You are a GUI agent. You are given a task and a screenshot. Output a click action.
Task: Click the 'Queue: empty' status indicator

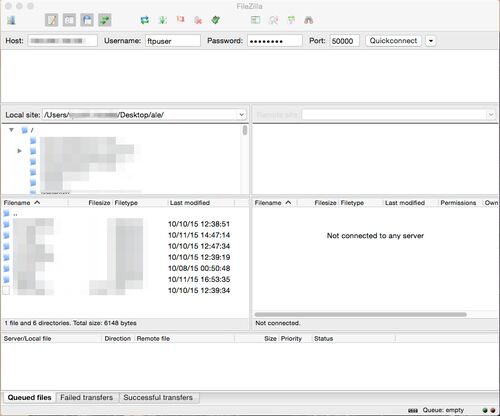[443, 410]
